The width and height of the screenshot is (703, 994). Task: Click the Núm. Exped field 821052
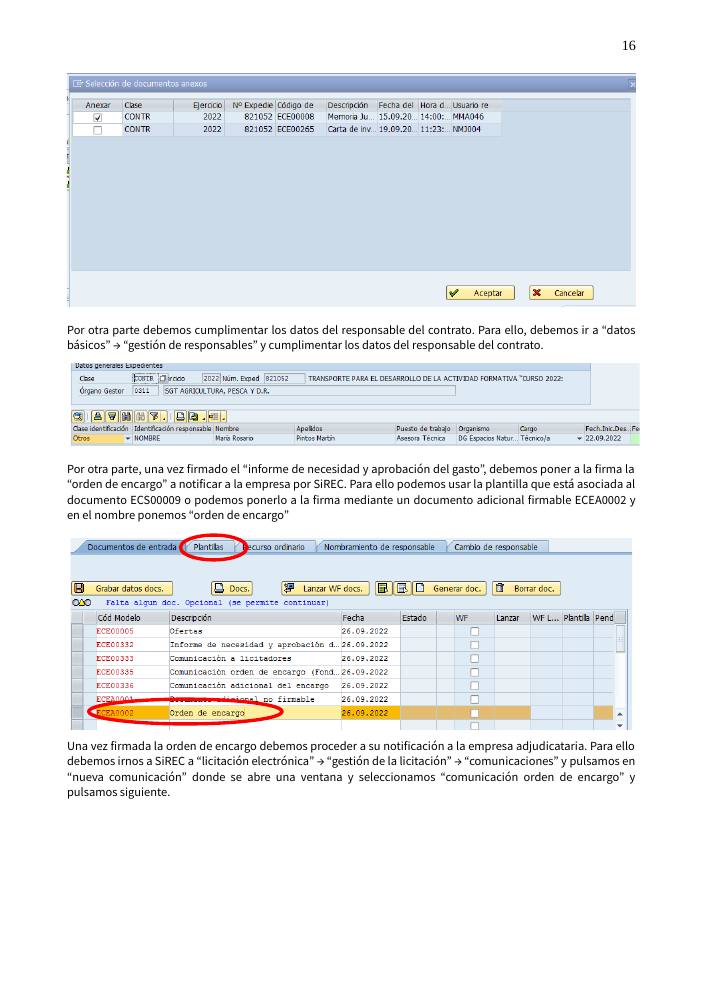pyautogui.click(x=284, y=378)
